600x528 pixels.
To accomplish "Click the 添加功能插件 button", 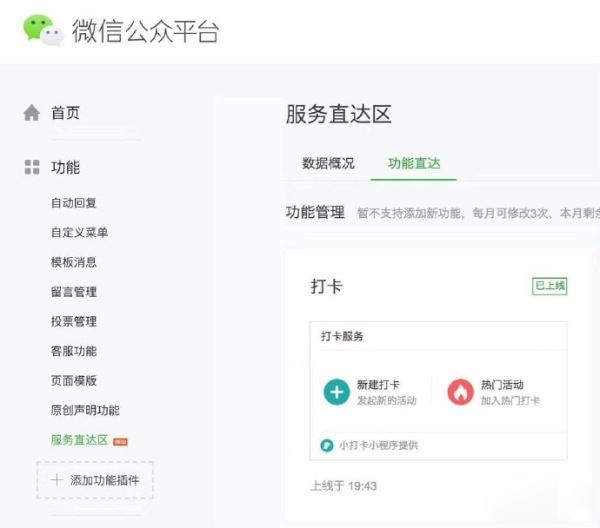I will [x=95, y=480].
